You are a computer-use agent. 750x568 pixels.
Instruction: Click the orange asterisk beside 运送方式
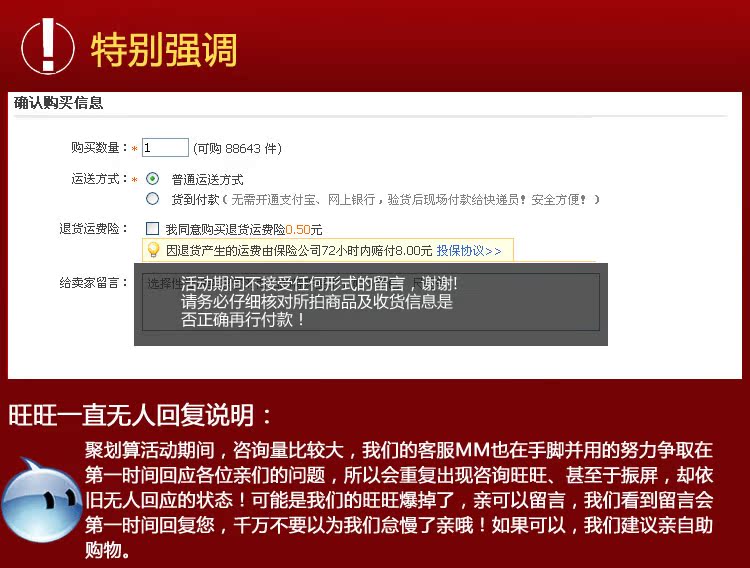[135, 179]
